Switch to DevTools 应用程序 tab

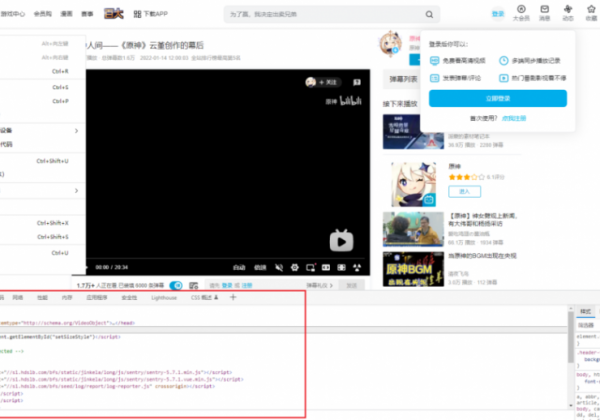click(x=97, y=298)
